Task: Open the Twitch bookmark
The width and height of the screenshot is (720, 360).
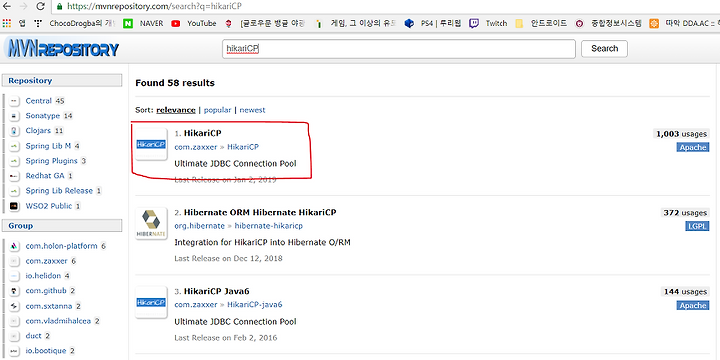Action: [488, 23]
